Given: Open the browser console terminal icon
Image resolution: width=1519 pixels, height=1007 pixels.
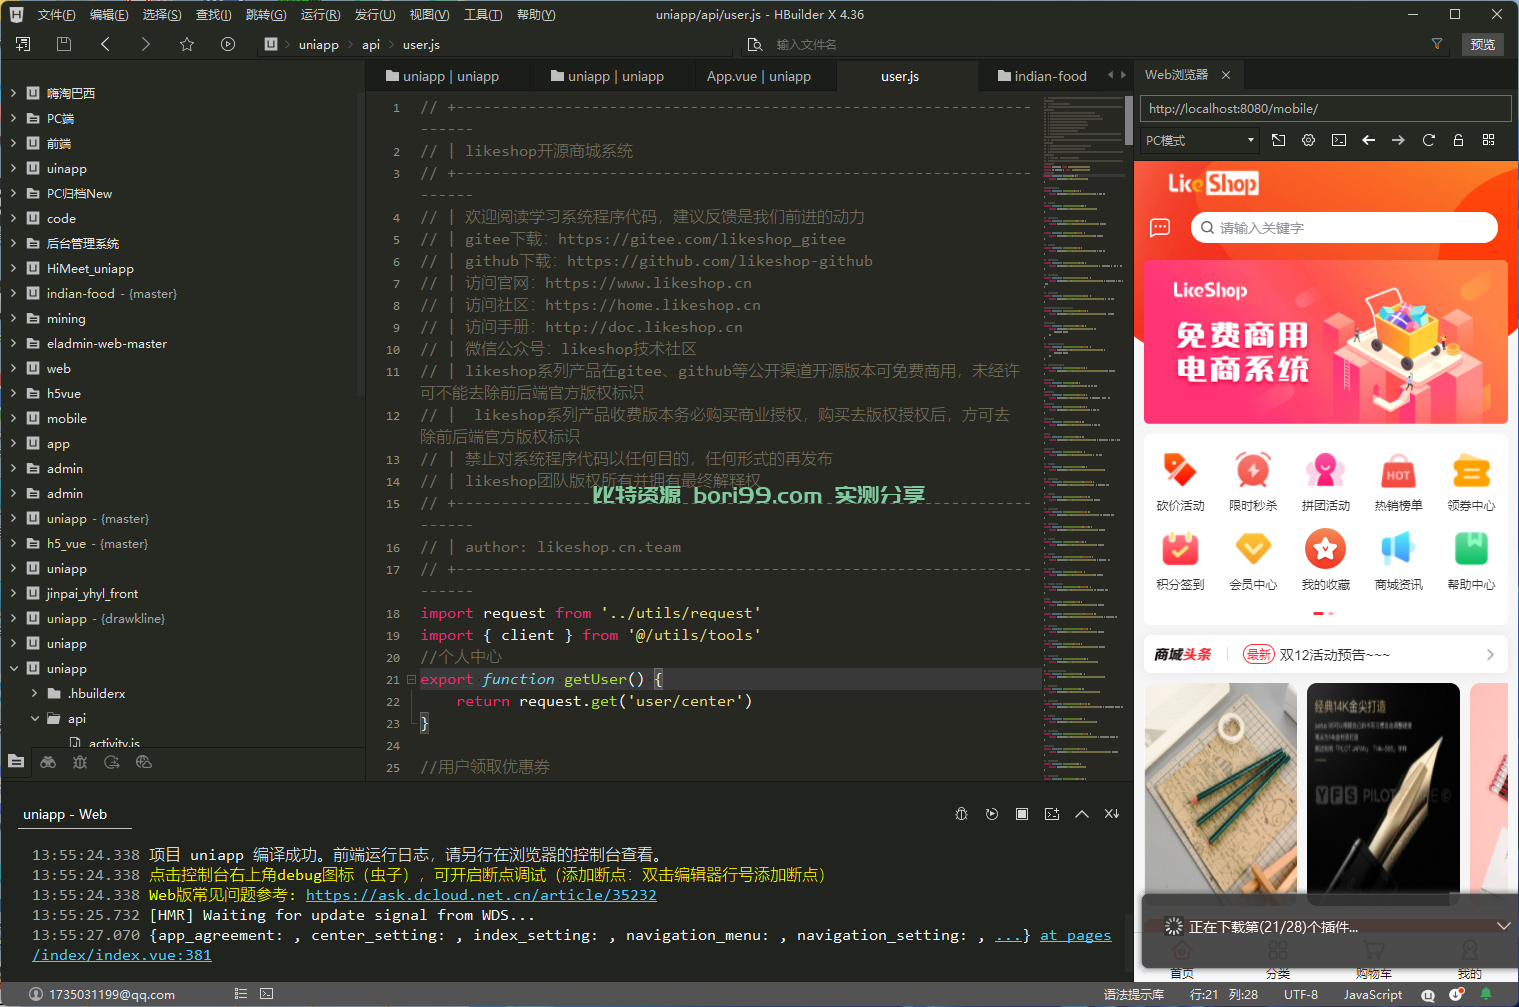Looking at the screenshot, I should click(x=1339, y=140).
